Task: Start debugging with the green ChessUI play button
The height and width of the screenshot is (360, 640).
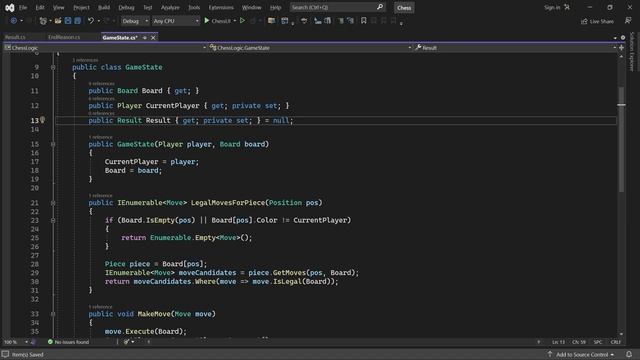Action: coord(207,20)
